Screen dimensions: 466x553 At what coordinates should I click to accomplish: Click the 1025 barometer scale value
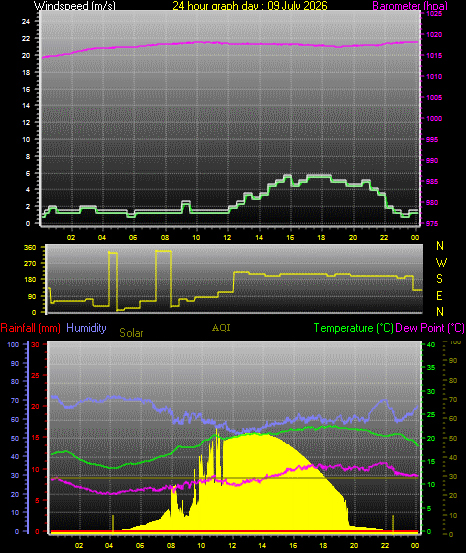pyautogui.click(x=434, y=14)
